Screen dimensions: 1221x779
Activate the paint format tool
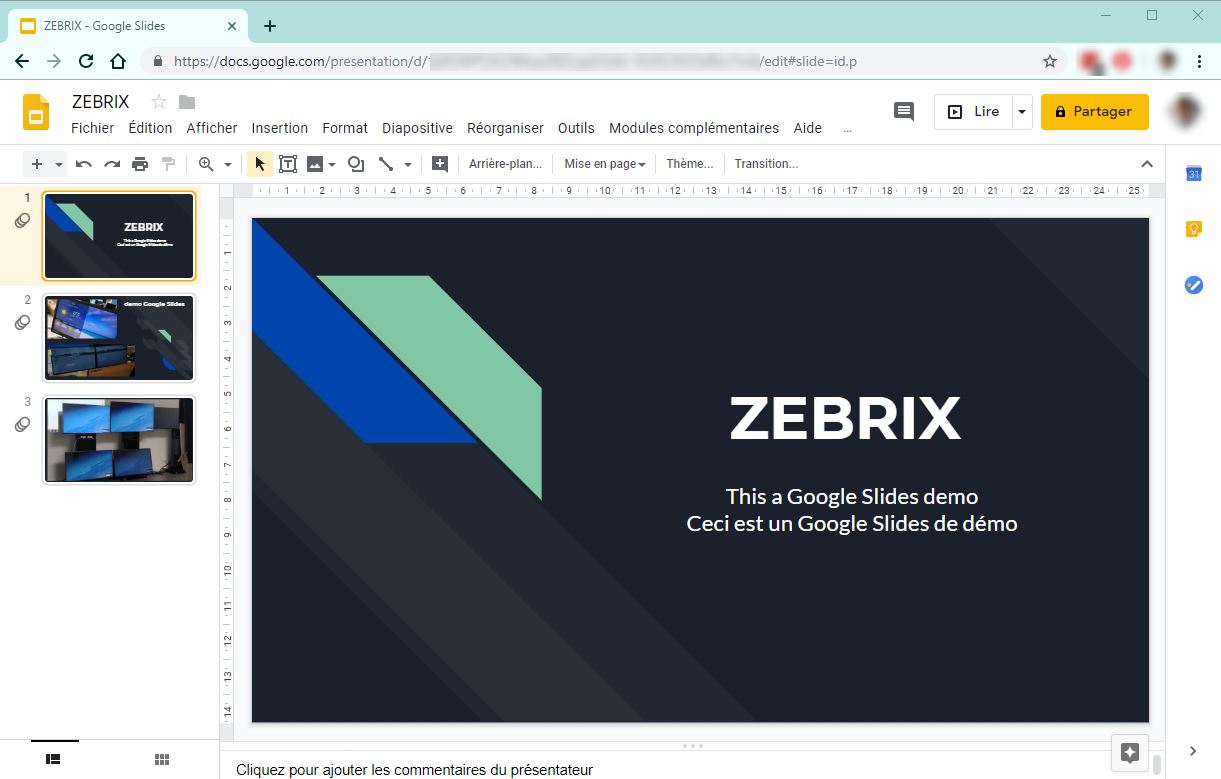(168, 164)
